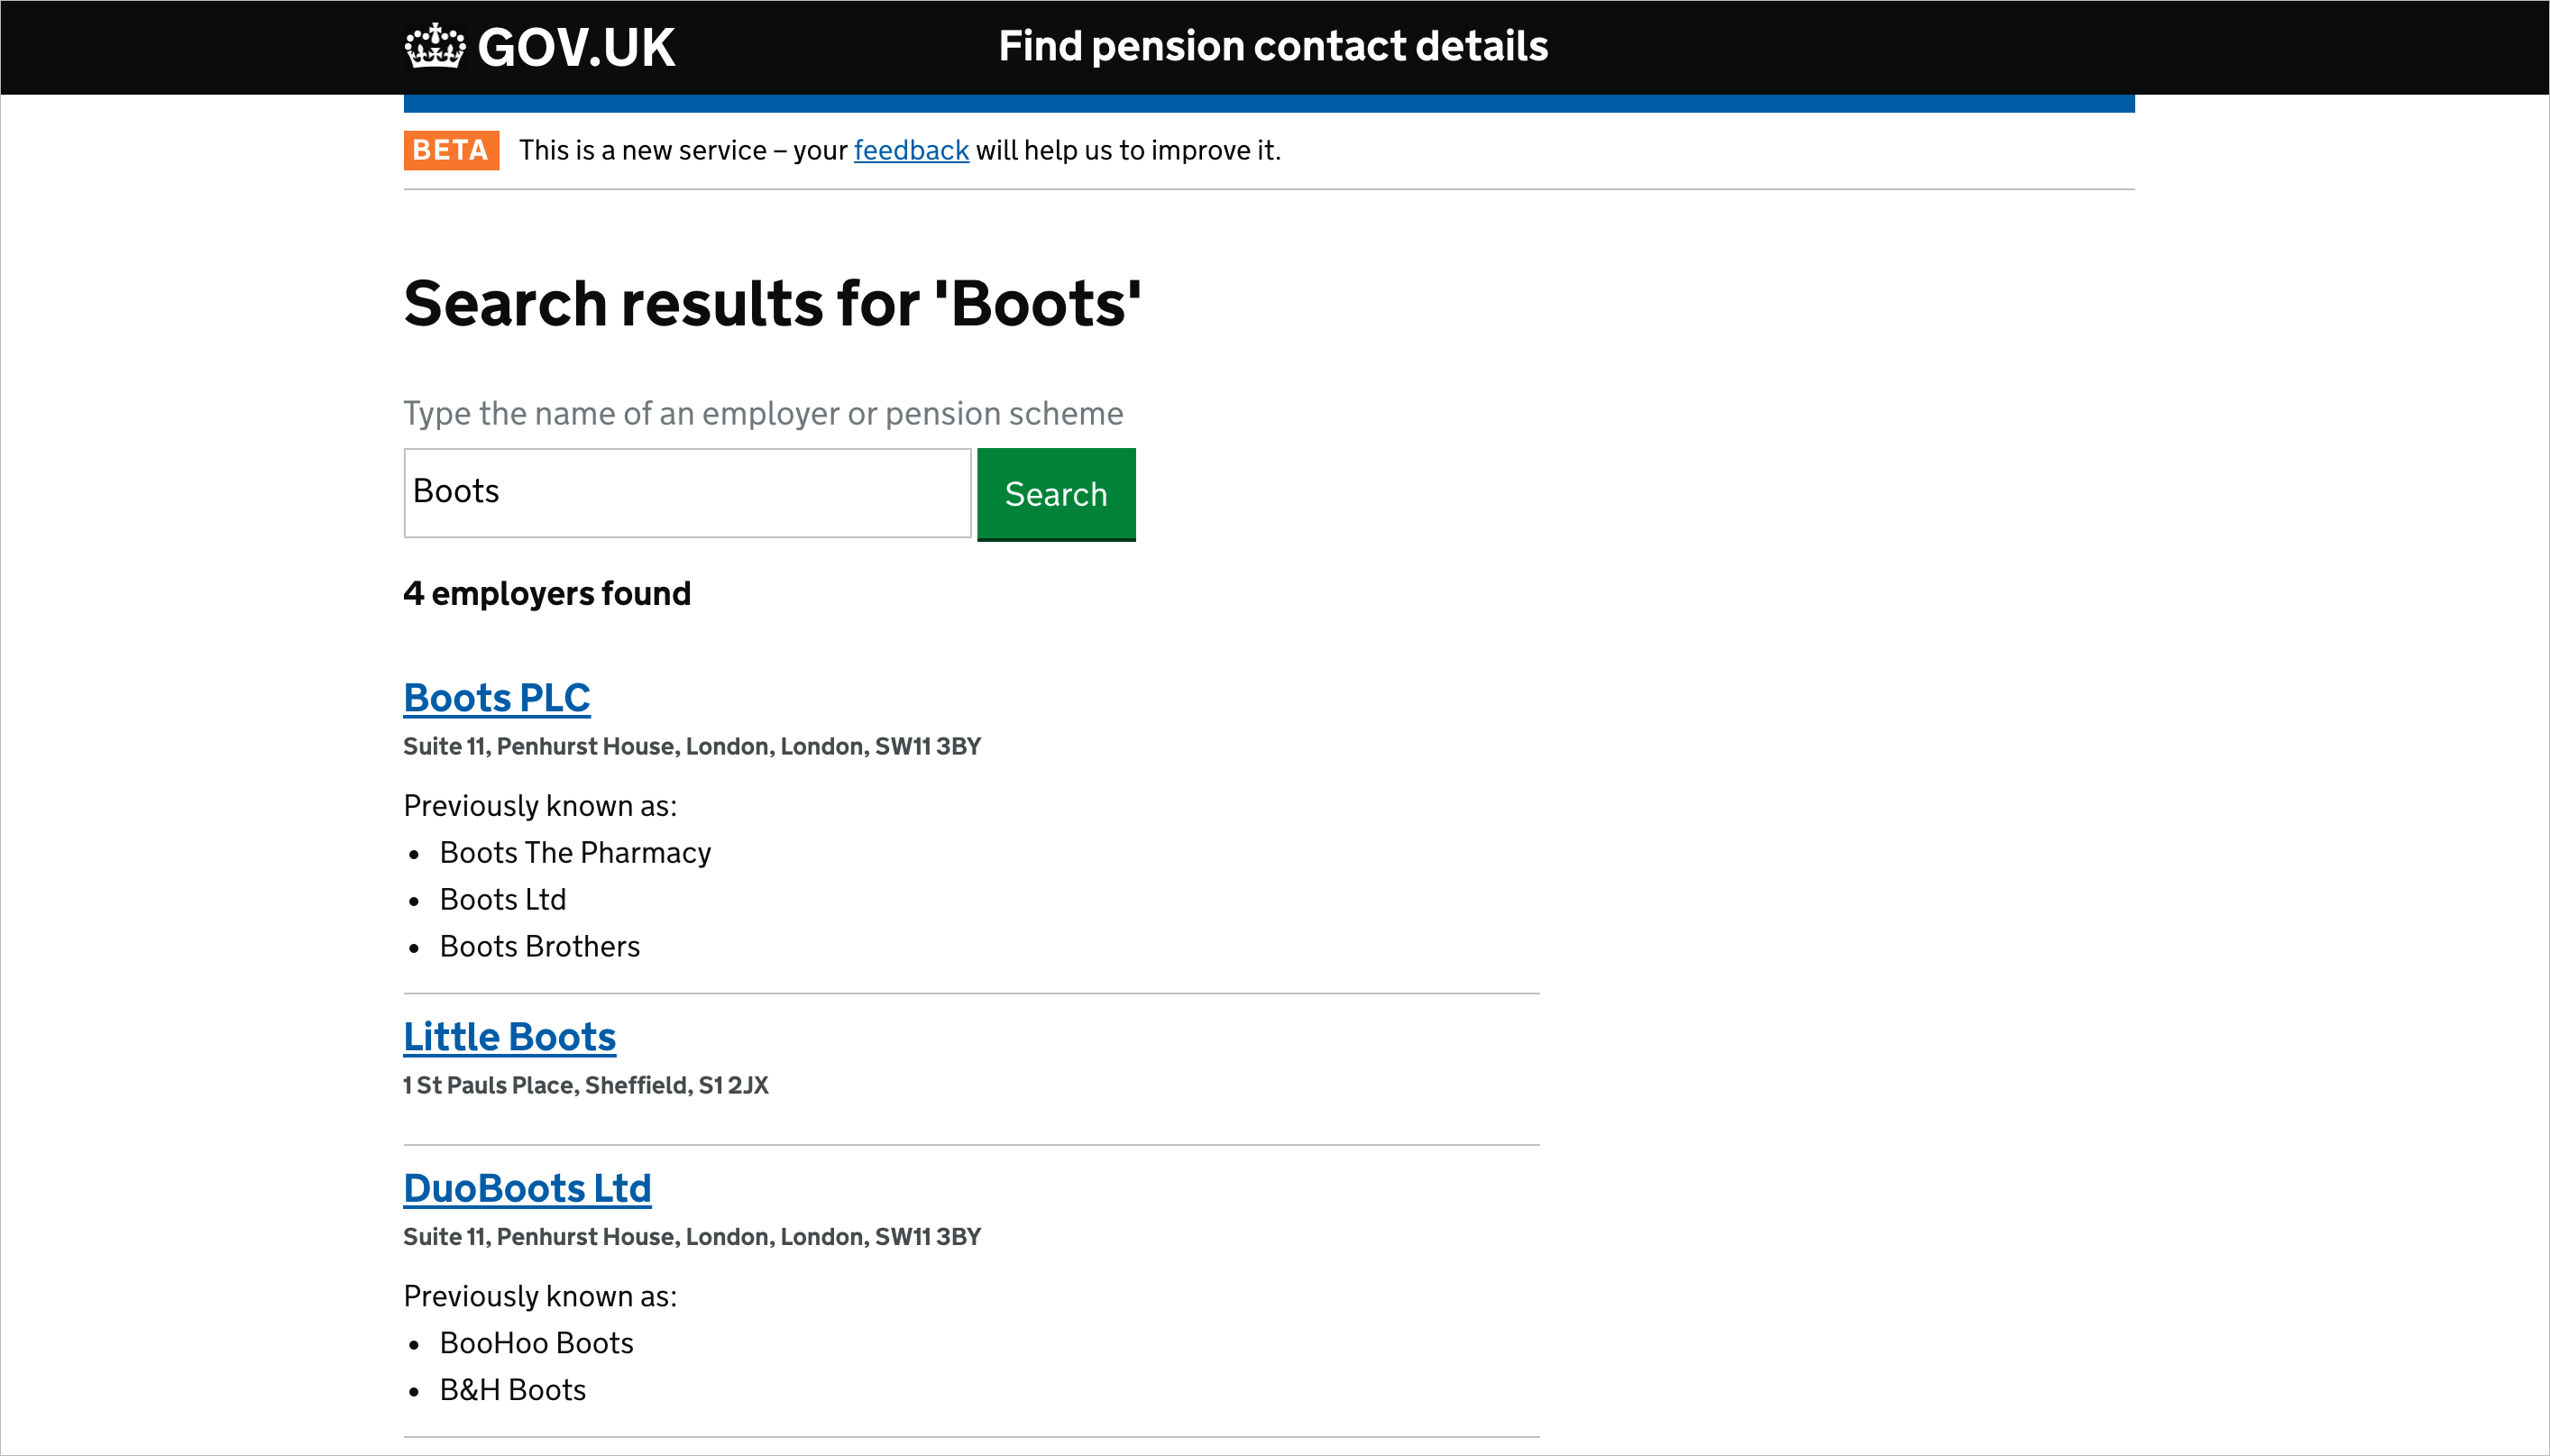This screenshot has height=1456, width=2550.
Task: Click the 'Boots The Pharmacy' former name entry
Action: (575, 853)
